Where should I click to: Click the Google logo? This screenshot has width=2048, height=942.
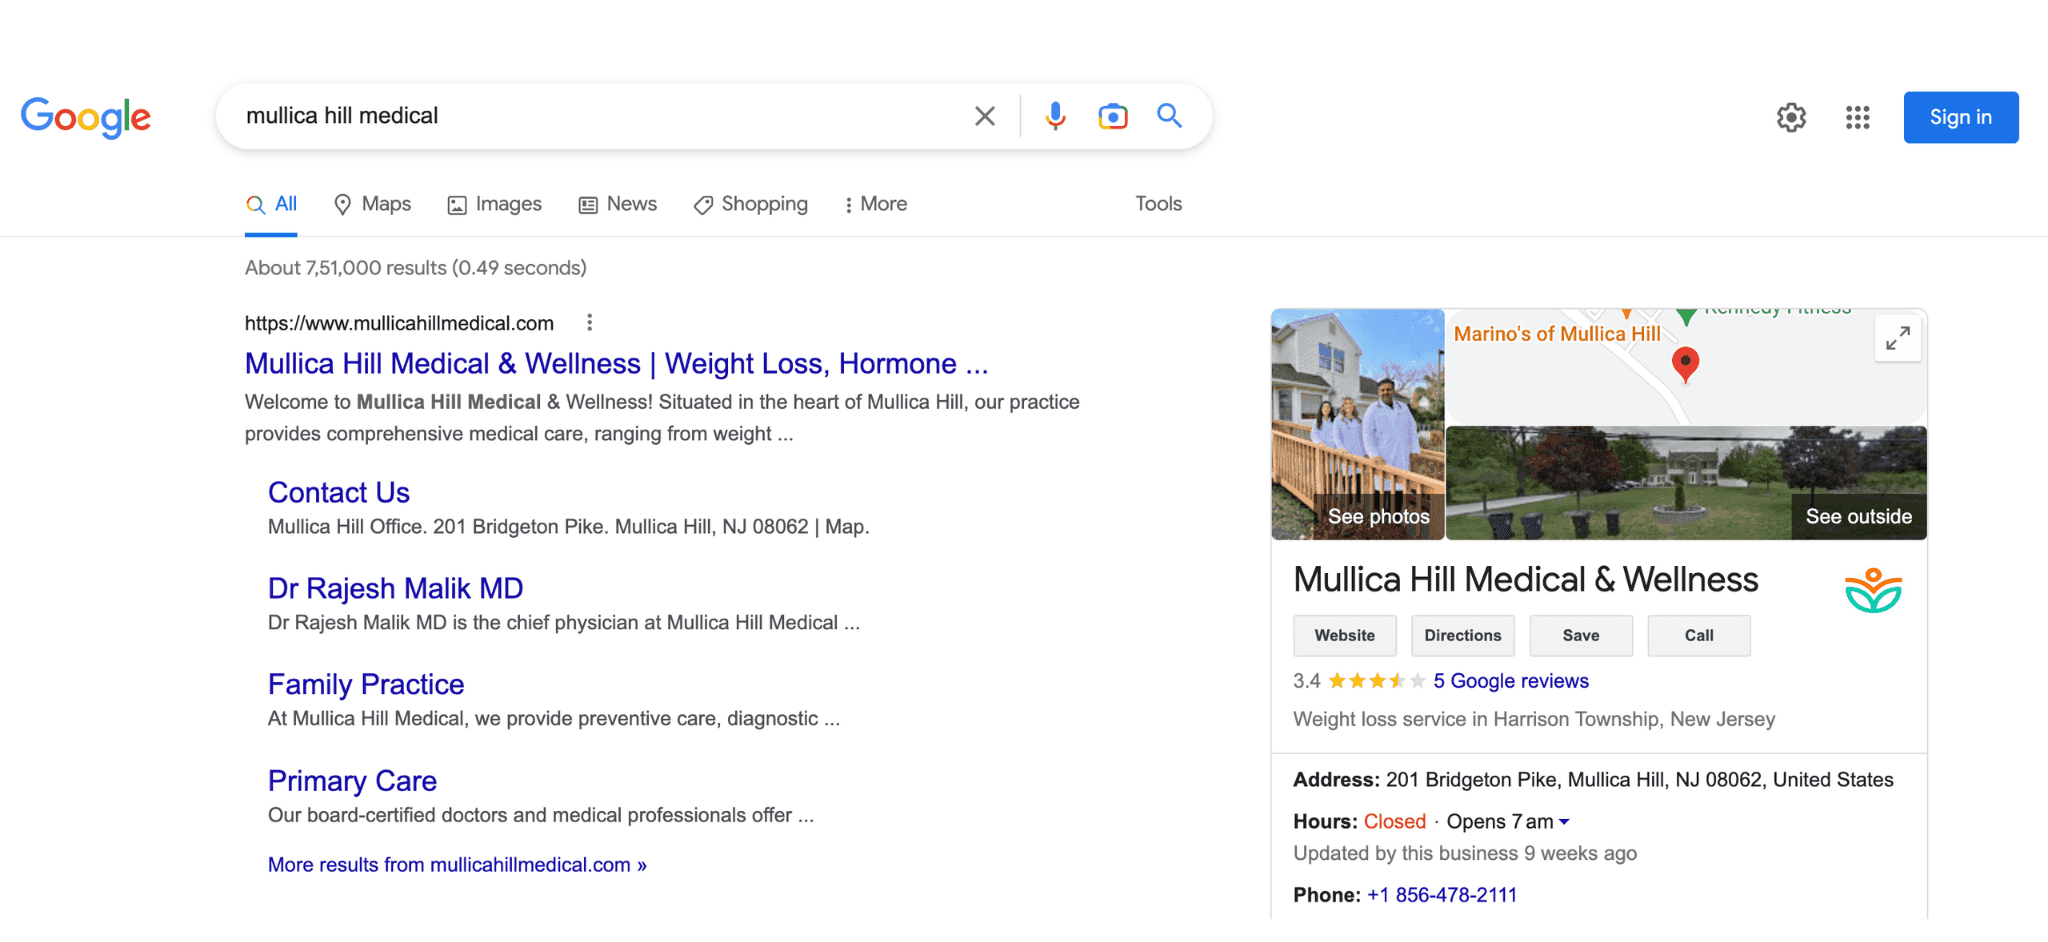(86, 118)
